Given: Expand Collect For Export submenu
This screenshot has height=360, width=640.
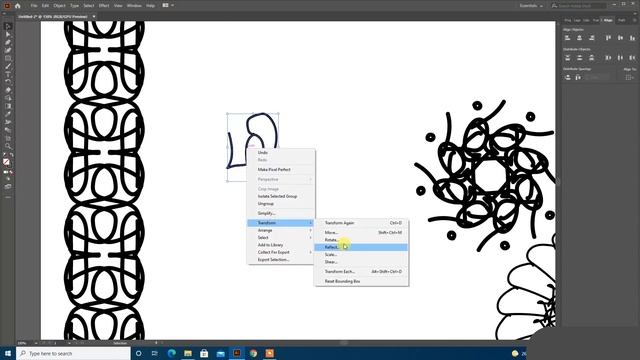Looking at the screenshot, I should tap(281, 252).
